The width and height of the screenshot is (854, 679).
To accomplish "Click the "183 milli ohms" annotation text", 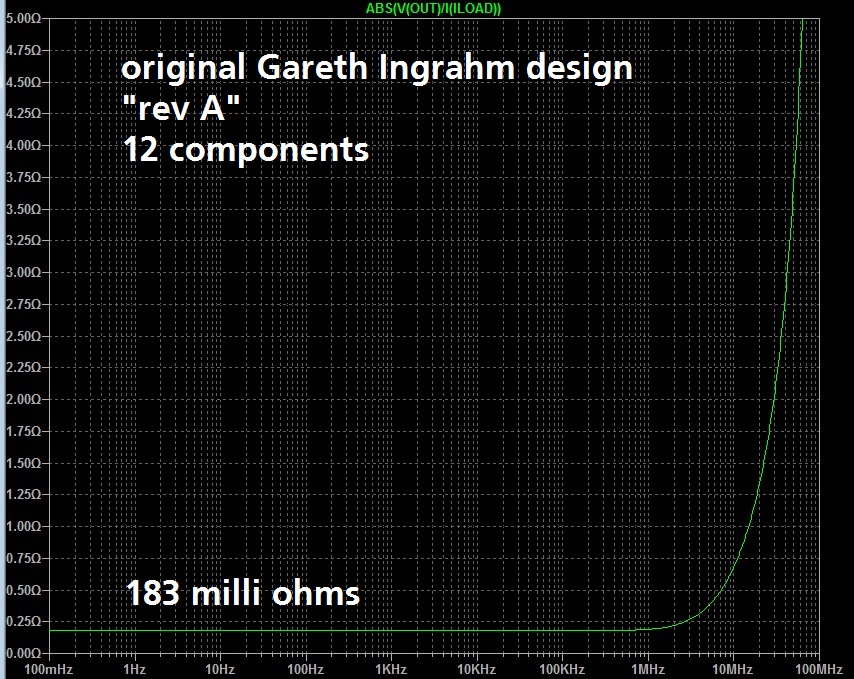I will [243, 592].
